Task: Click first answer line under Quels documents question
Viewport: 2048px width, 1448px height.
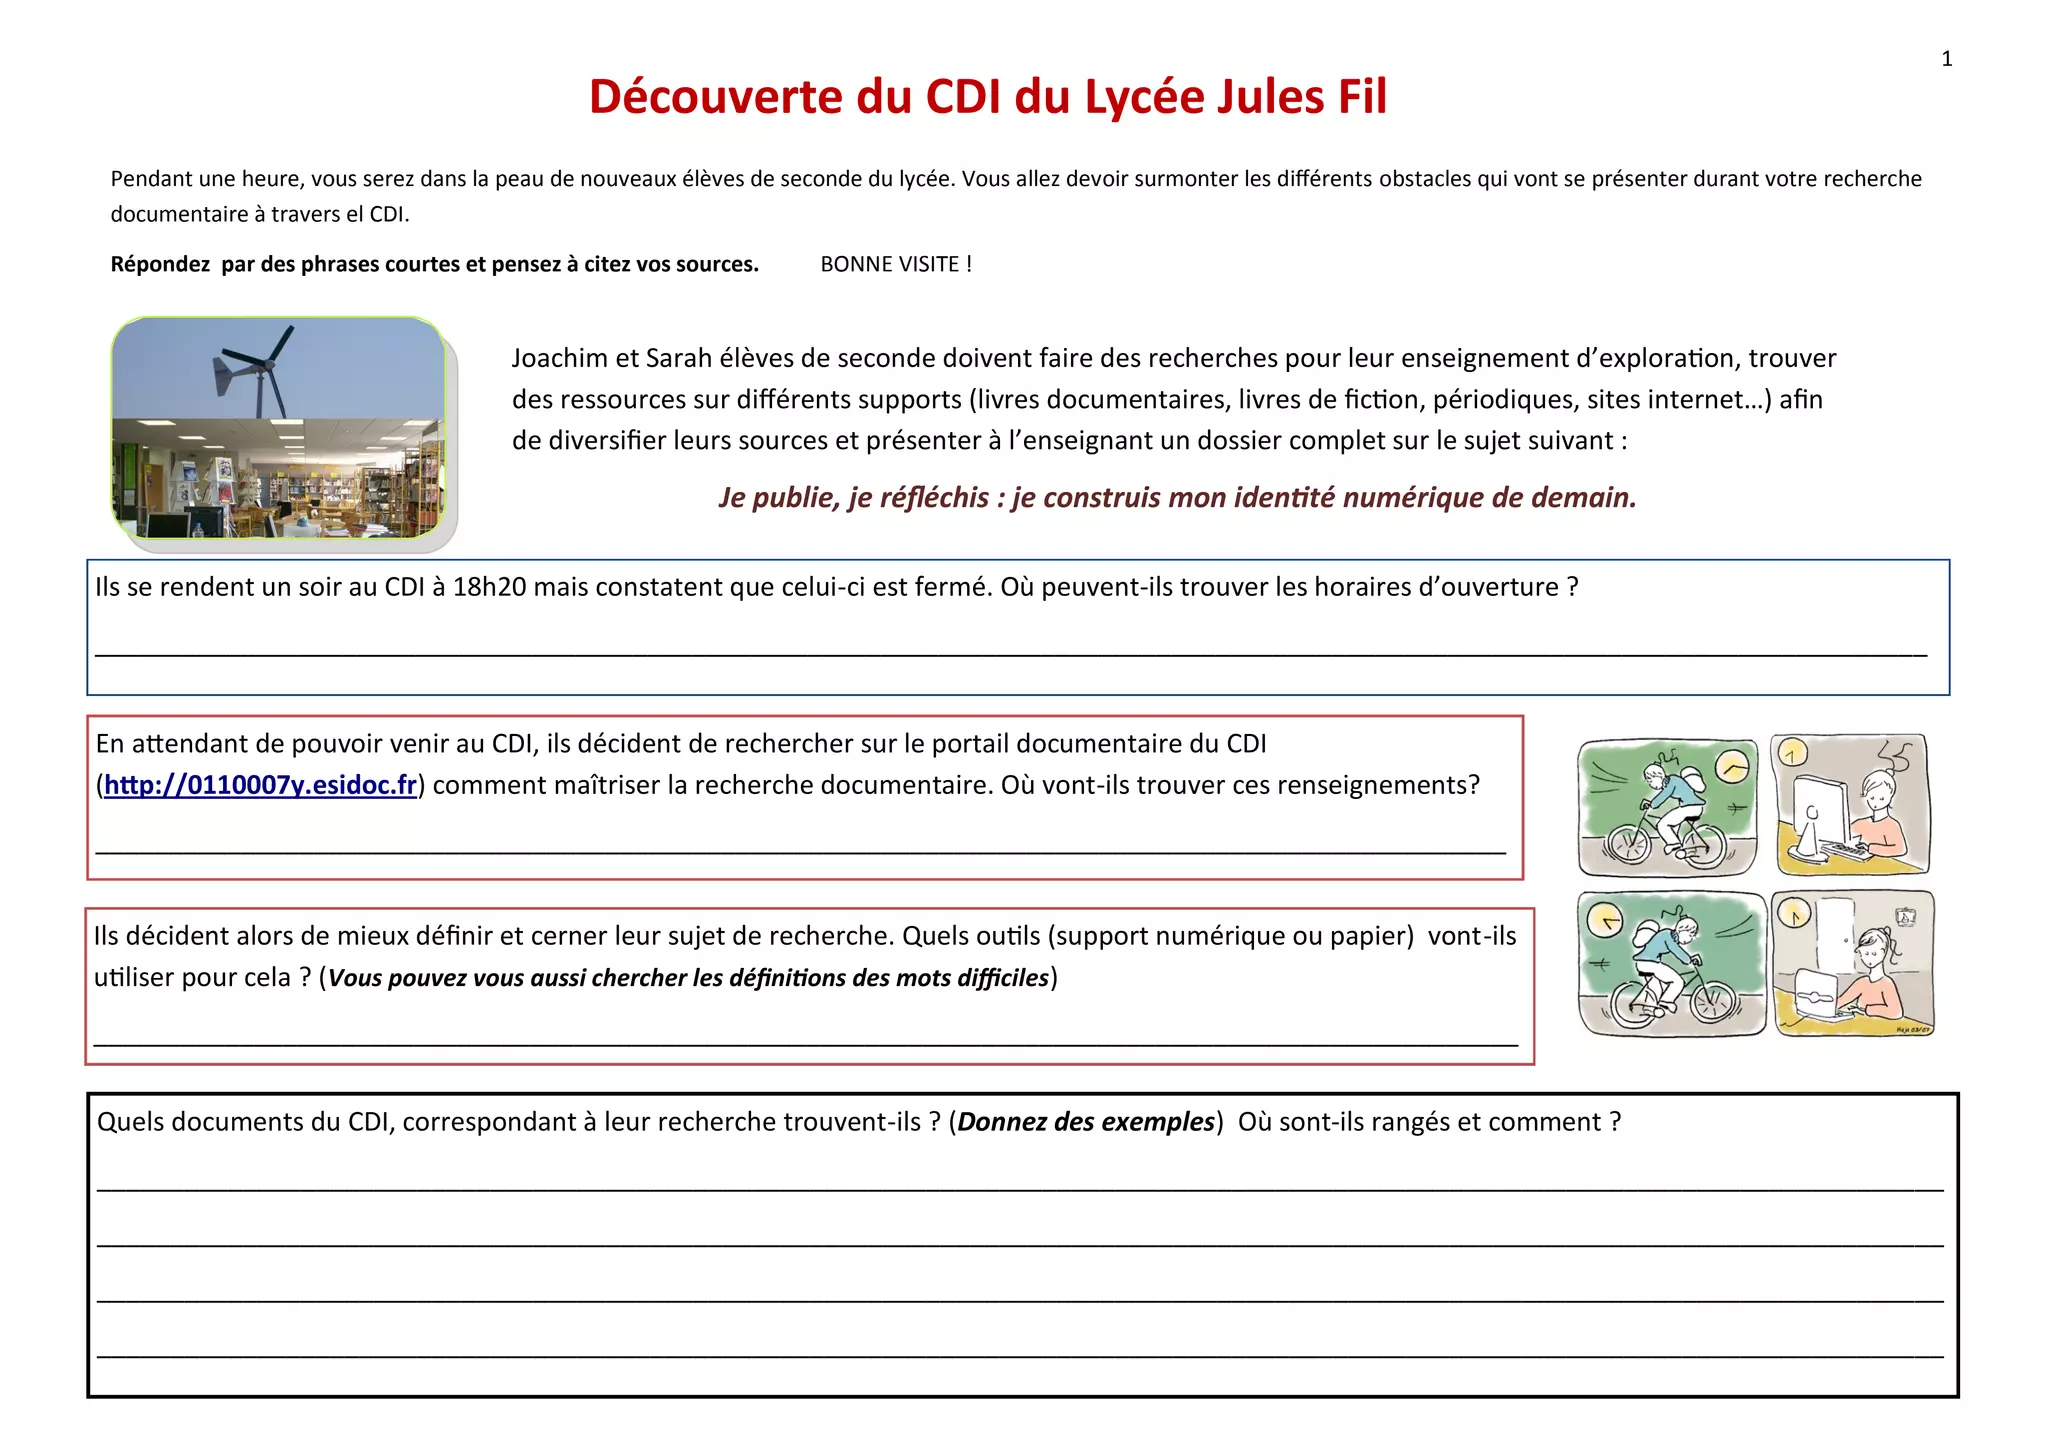Action: point(1020,1187)
